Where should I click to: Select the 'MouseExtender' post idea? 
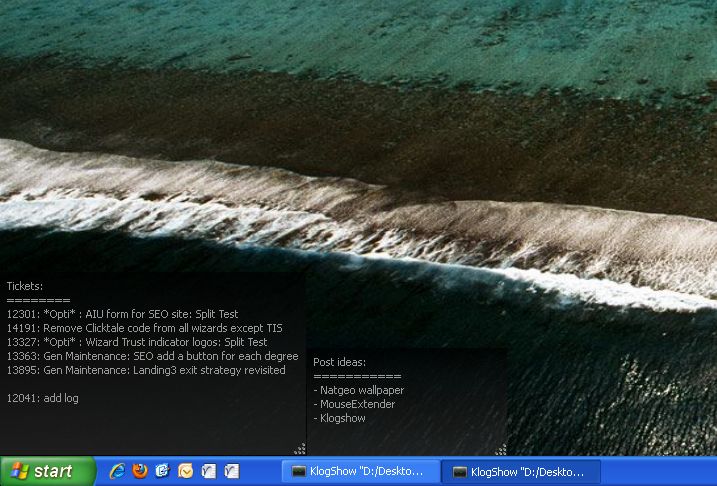354,404
